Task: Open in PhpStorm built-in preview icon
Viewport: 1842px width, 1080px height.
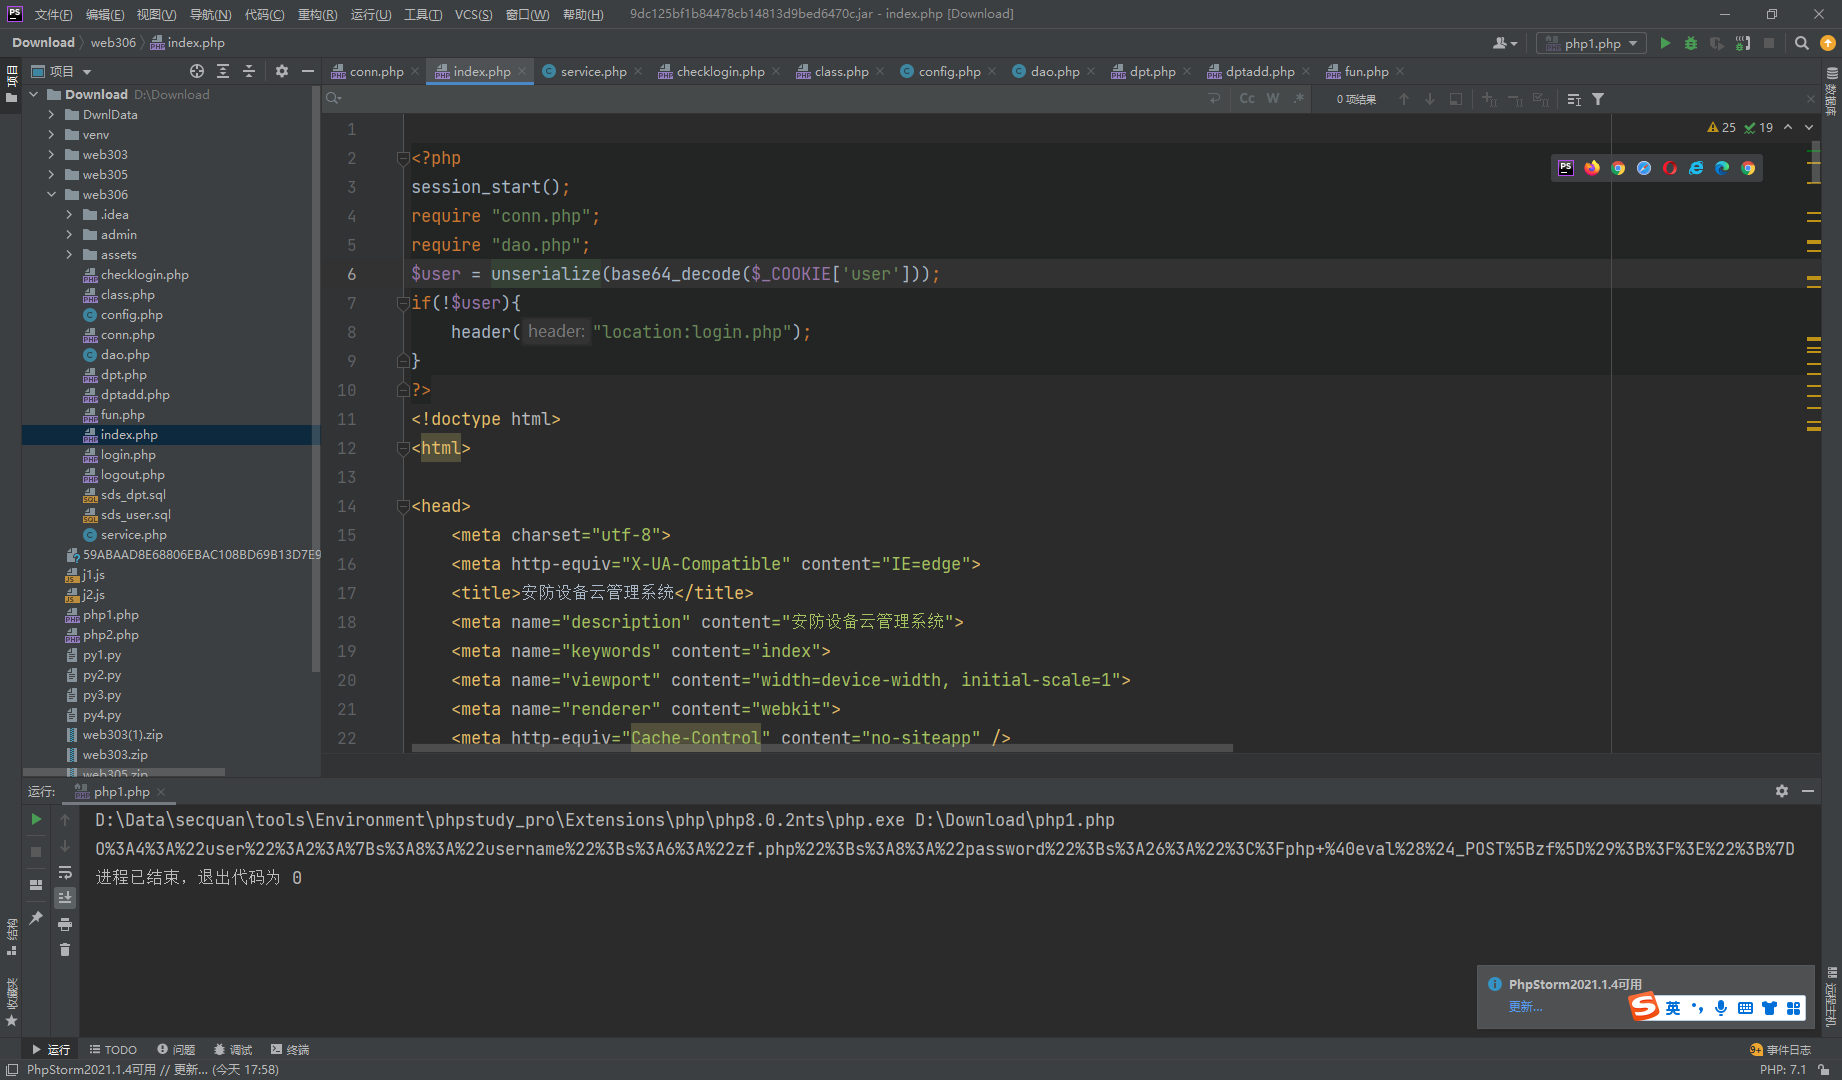Action: pyautogui.click(x=1566, y=168)
